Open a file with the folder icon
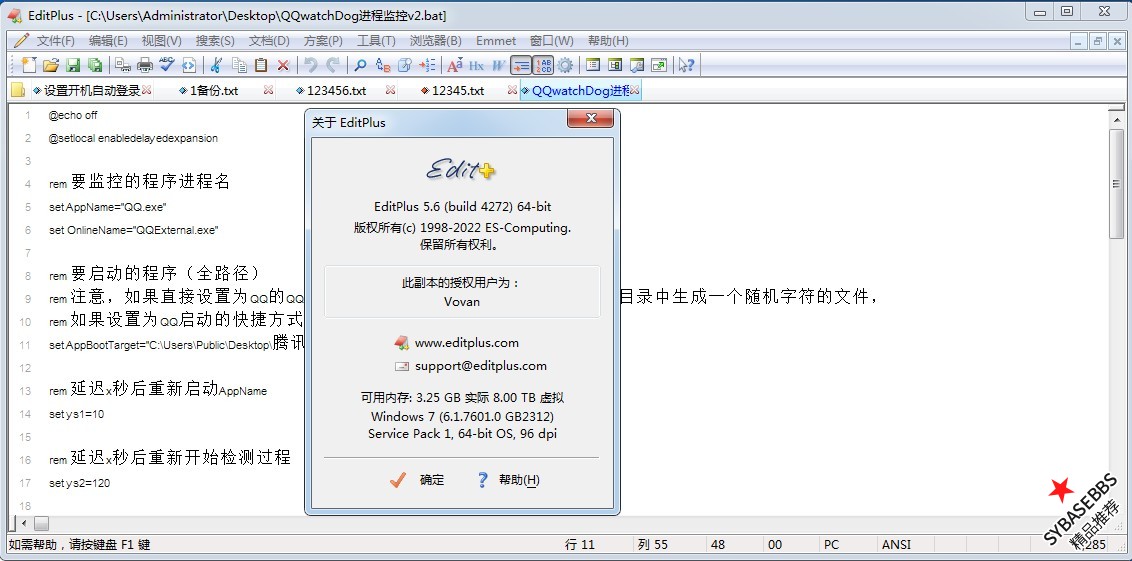This screenshot has height=561, width=1132. coord(51,65)
